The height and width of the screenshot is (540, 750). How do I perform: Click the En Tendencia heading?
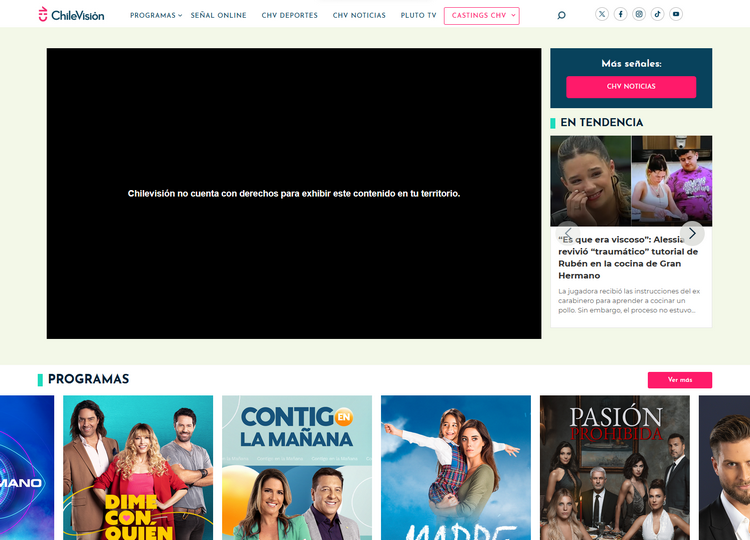point(601,122)
